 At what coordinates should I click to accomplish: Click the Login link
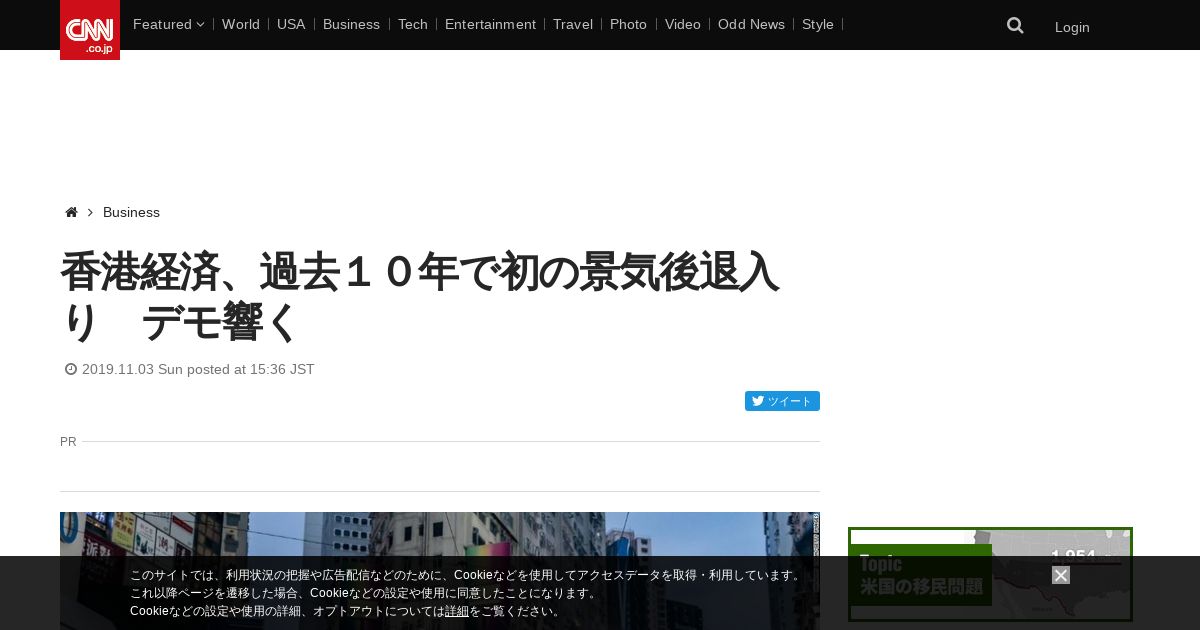click(x=1072, y=27)
